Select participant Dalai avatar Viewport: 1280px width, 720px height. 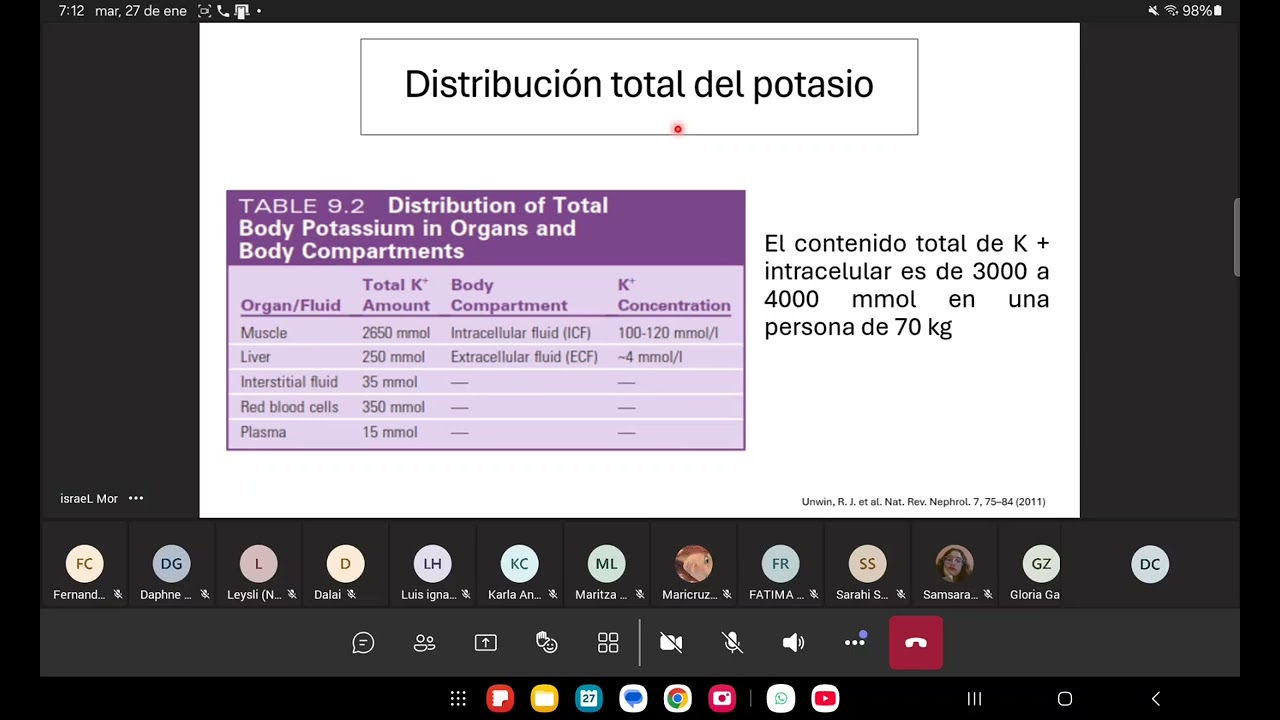(x=345, y=564)
